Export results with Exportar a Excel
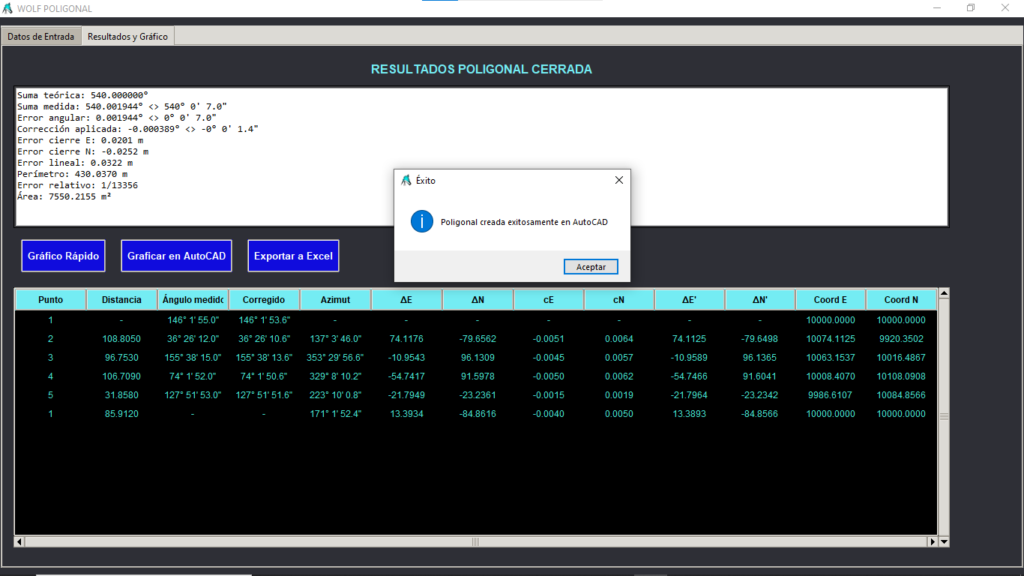 [x=293, y=256]
